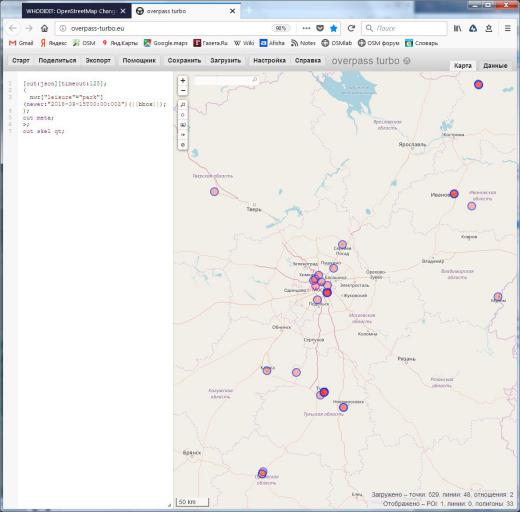Open a new browser tab

tap(249, 11)
